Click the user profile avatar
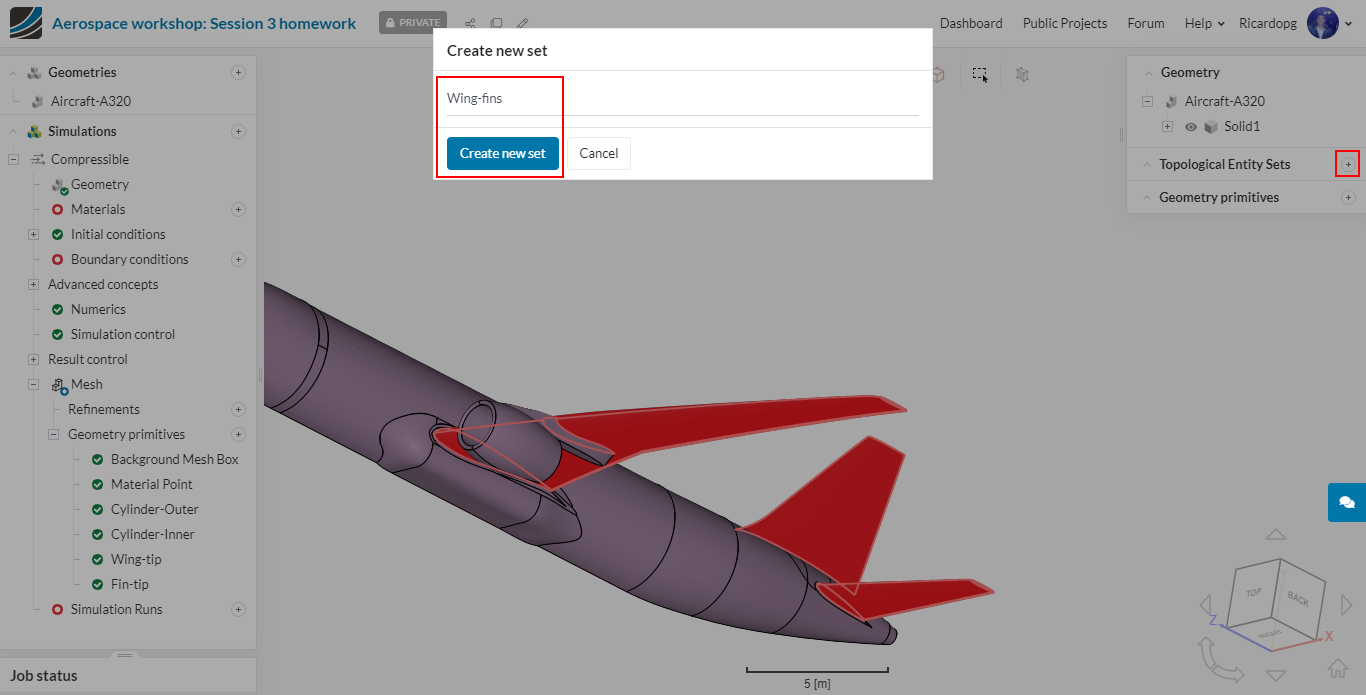The width and height of the screenshot is (1366, 695). (x=1323, y=23)
